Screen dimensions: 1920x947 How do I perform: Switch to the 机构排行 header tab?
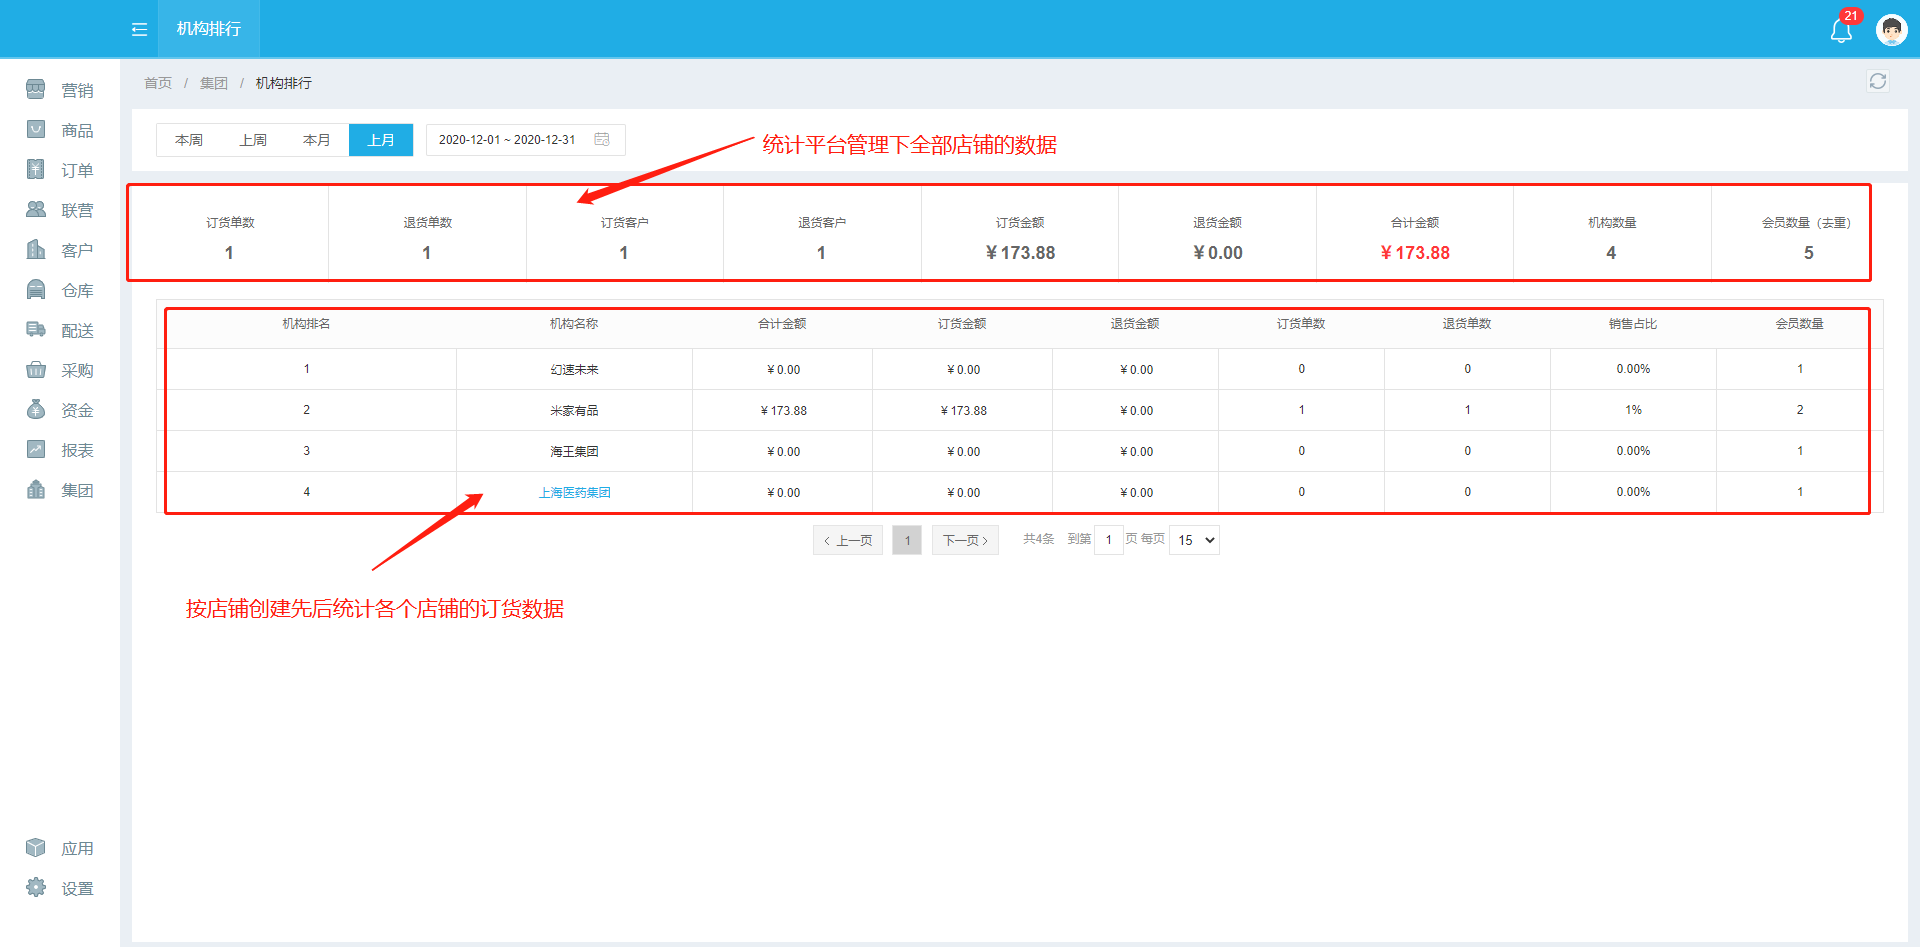click(x=209, y=29)
